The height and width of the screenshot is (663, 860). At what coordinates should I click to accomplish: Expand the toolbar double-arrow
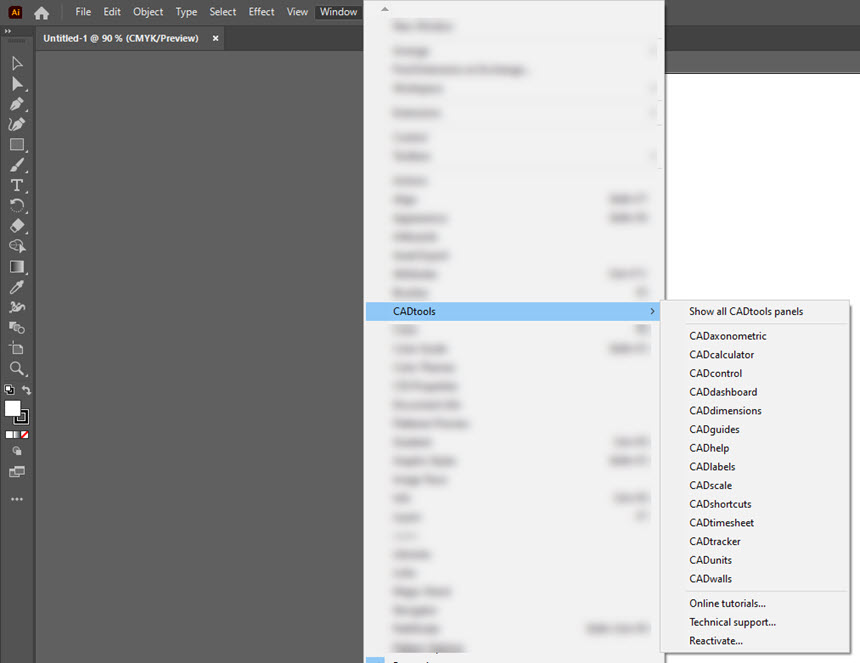(x=8, y=31)
